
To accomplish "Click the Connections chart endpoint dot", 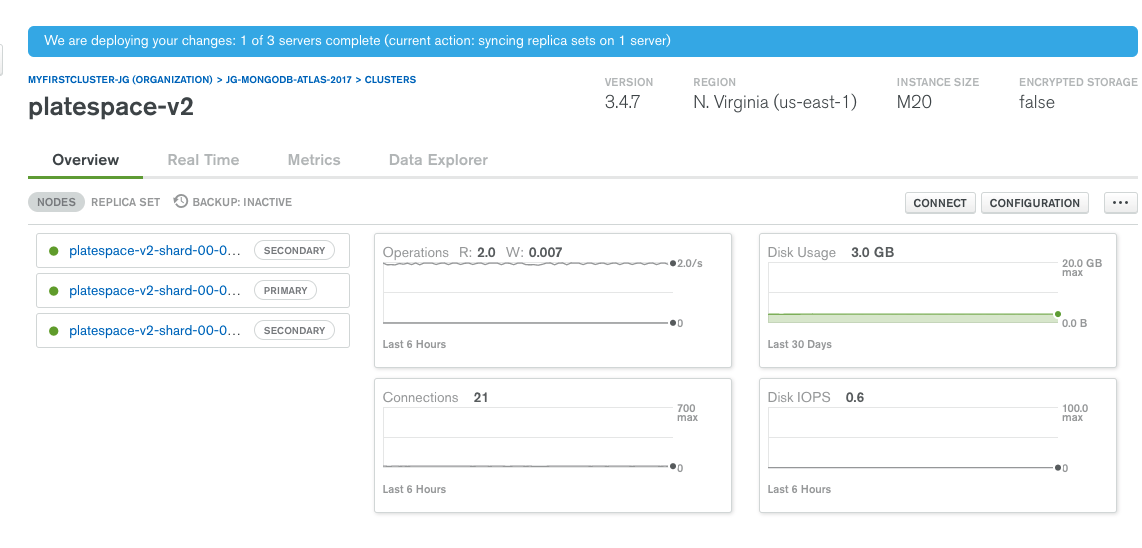I will click(x=673, y=466).
